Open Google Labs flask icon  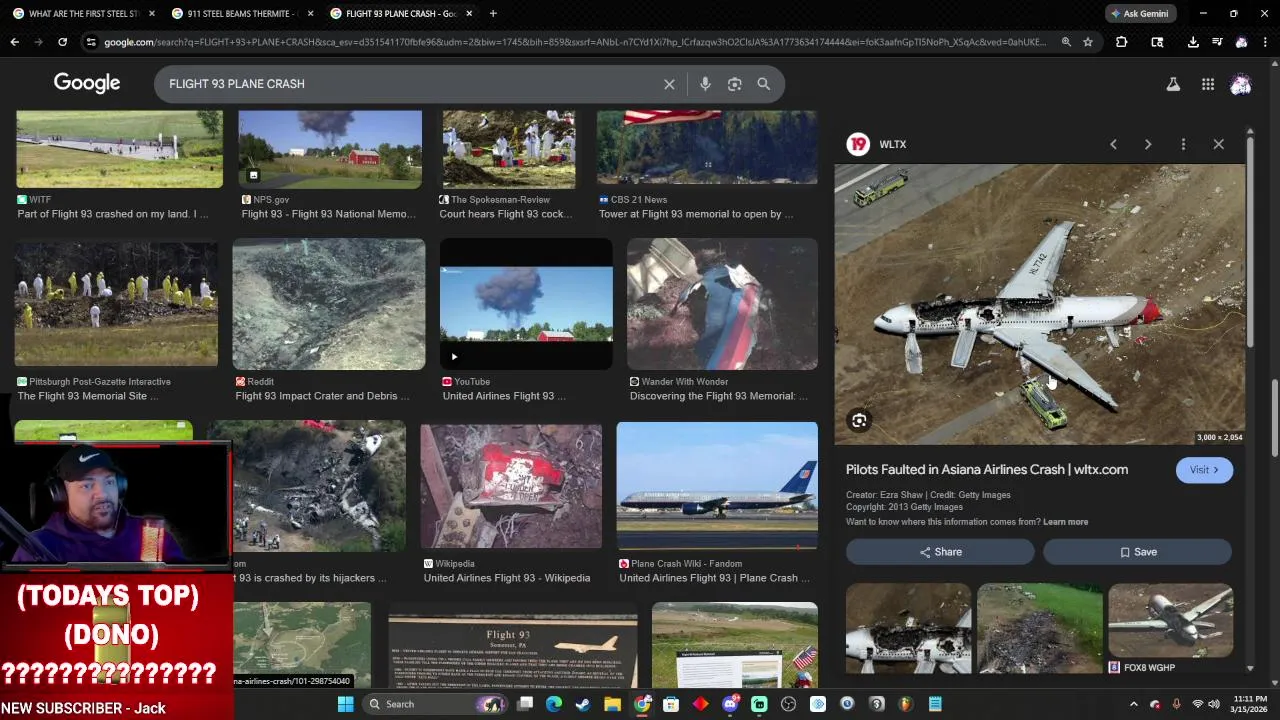1173,85
